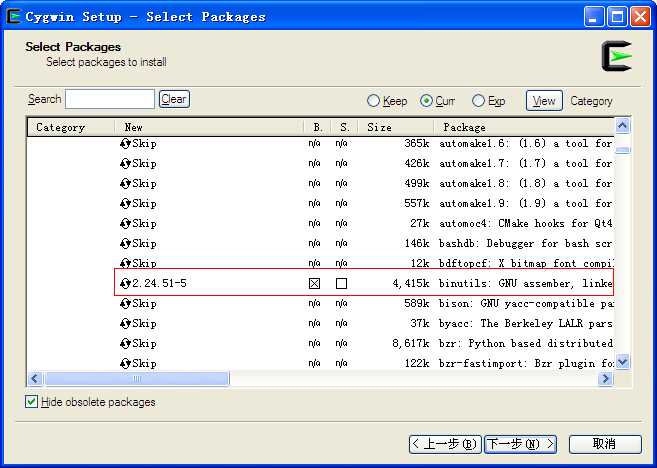Click into the Search input field
Screen dimensions: 657x468
click(110, 99)
